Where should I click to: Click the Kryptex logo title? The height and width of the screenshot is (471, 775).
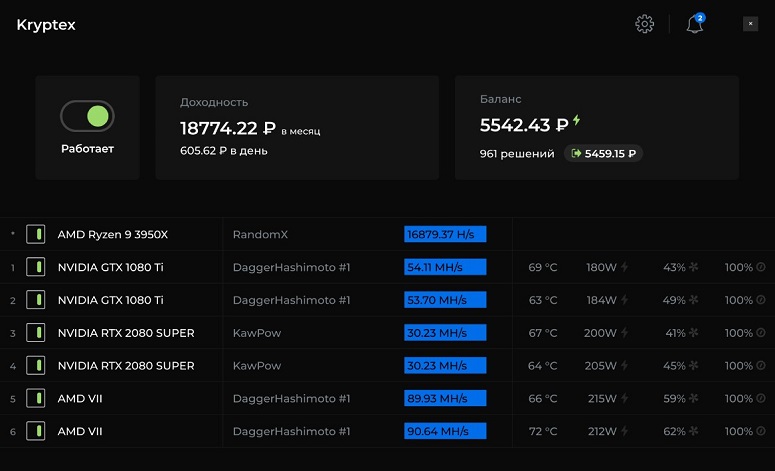46,25
